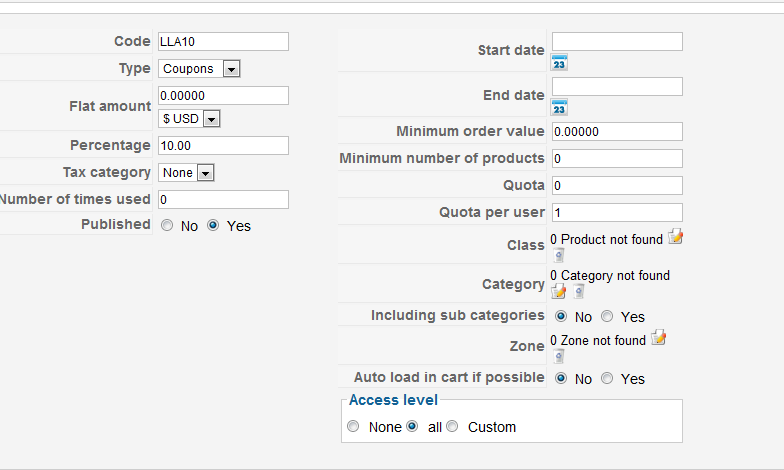Image resolution: width=784 pixels, height=470 pixels.
Task: Click the Code input field
Action: click(x=223, y=42)
